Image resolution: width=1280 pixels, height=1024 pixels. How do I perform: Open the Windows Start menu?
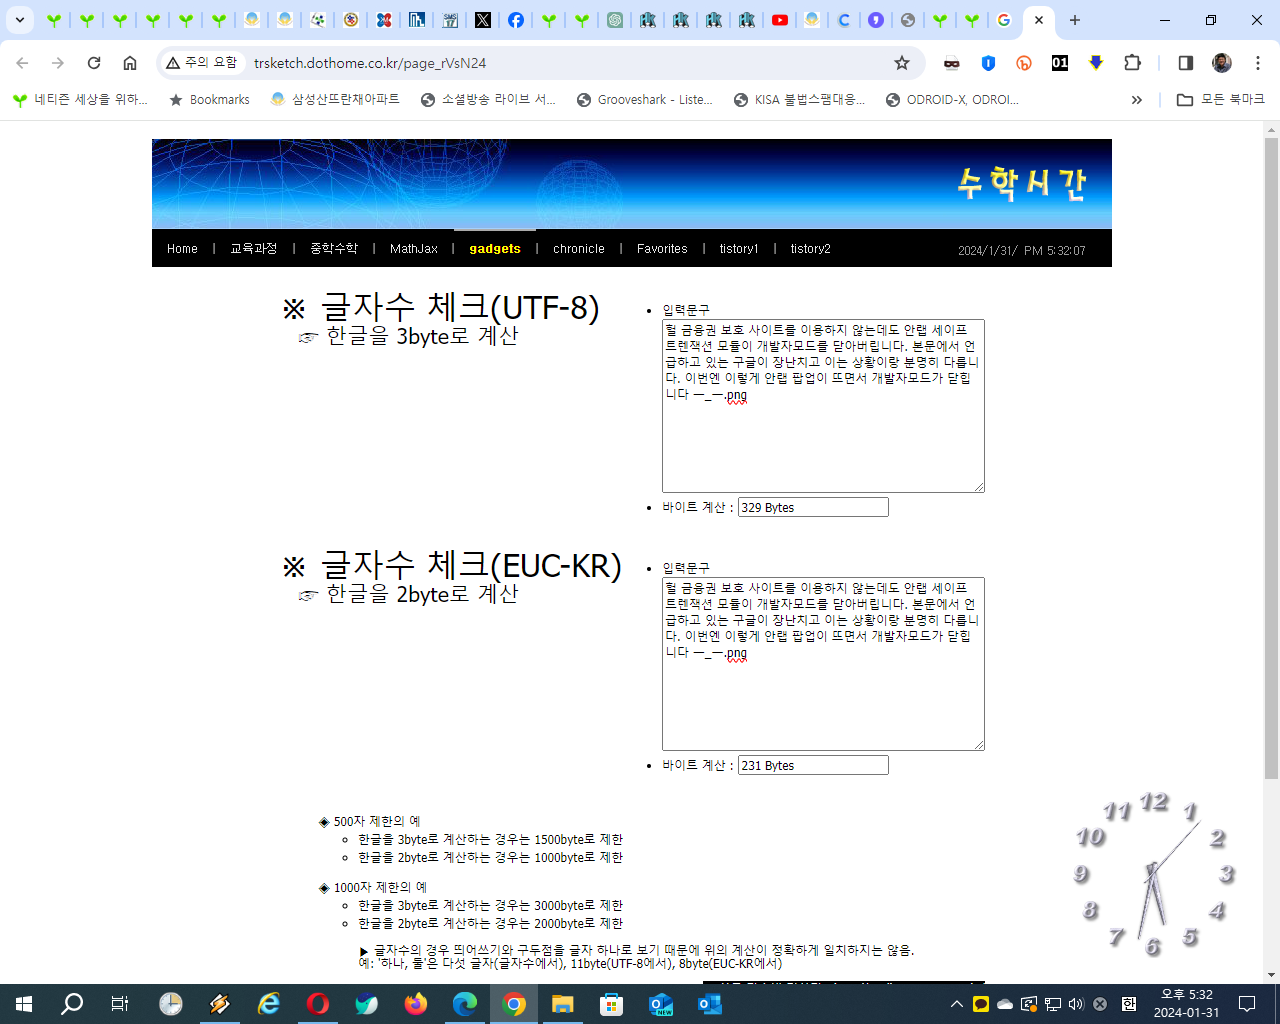(24, 1004)
